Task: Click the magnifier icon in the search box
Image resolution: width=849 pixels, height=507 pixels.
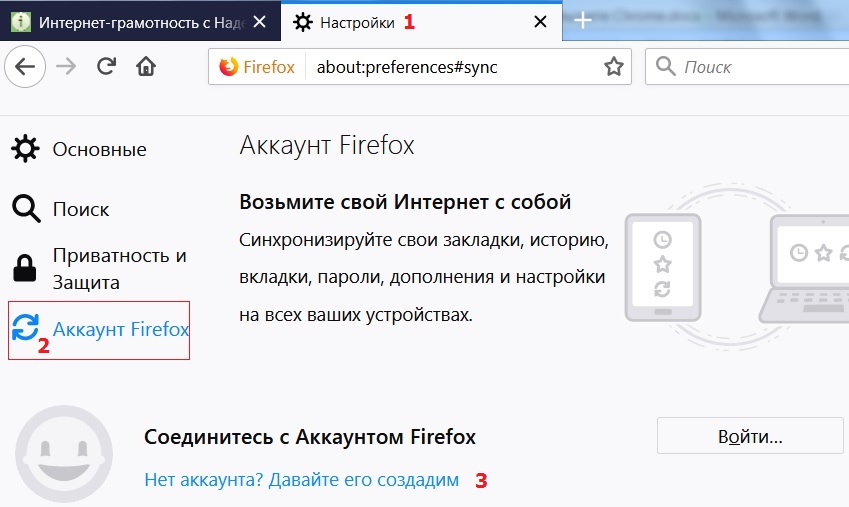Action: [x=665, y=67]
